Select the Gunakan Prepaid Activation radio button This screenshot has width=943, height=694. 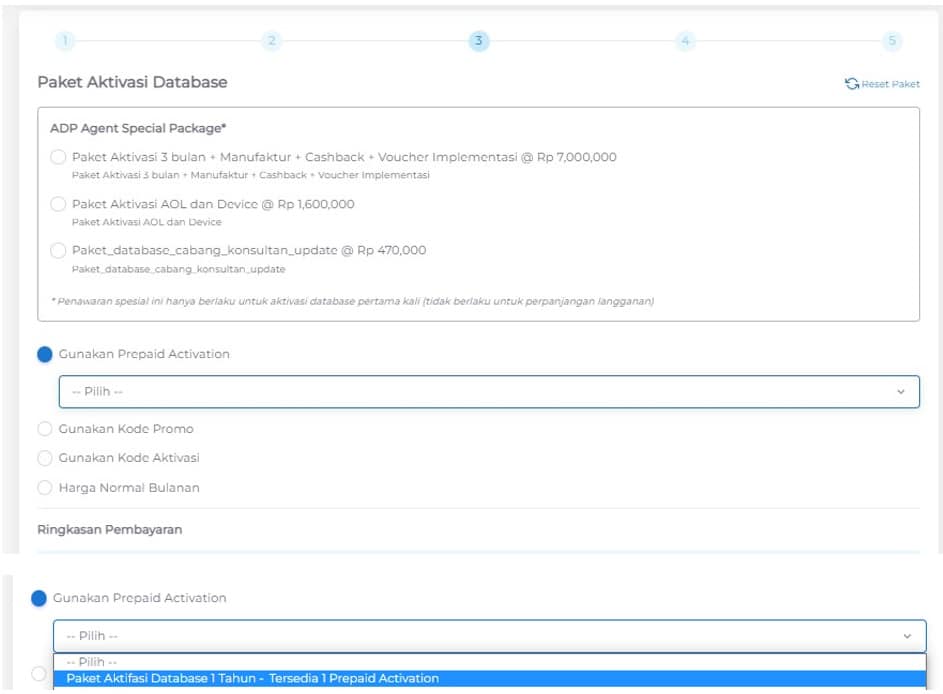44,354
